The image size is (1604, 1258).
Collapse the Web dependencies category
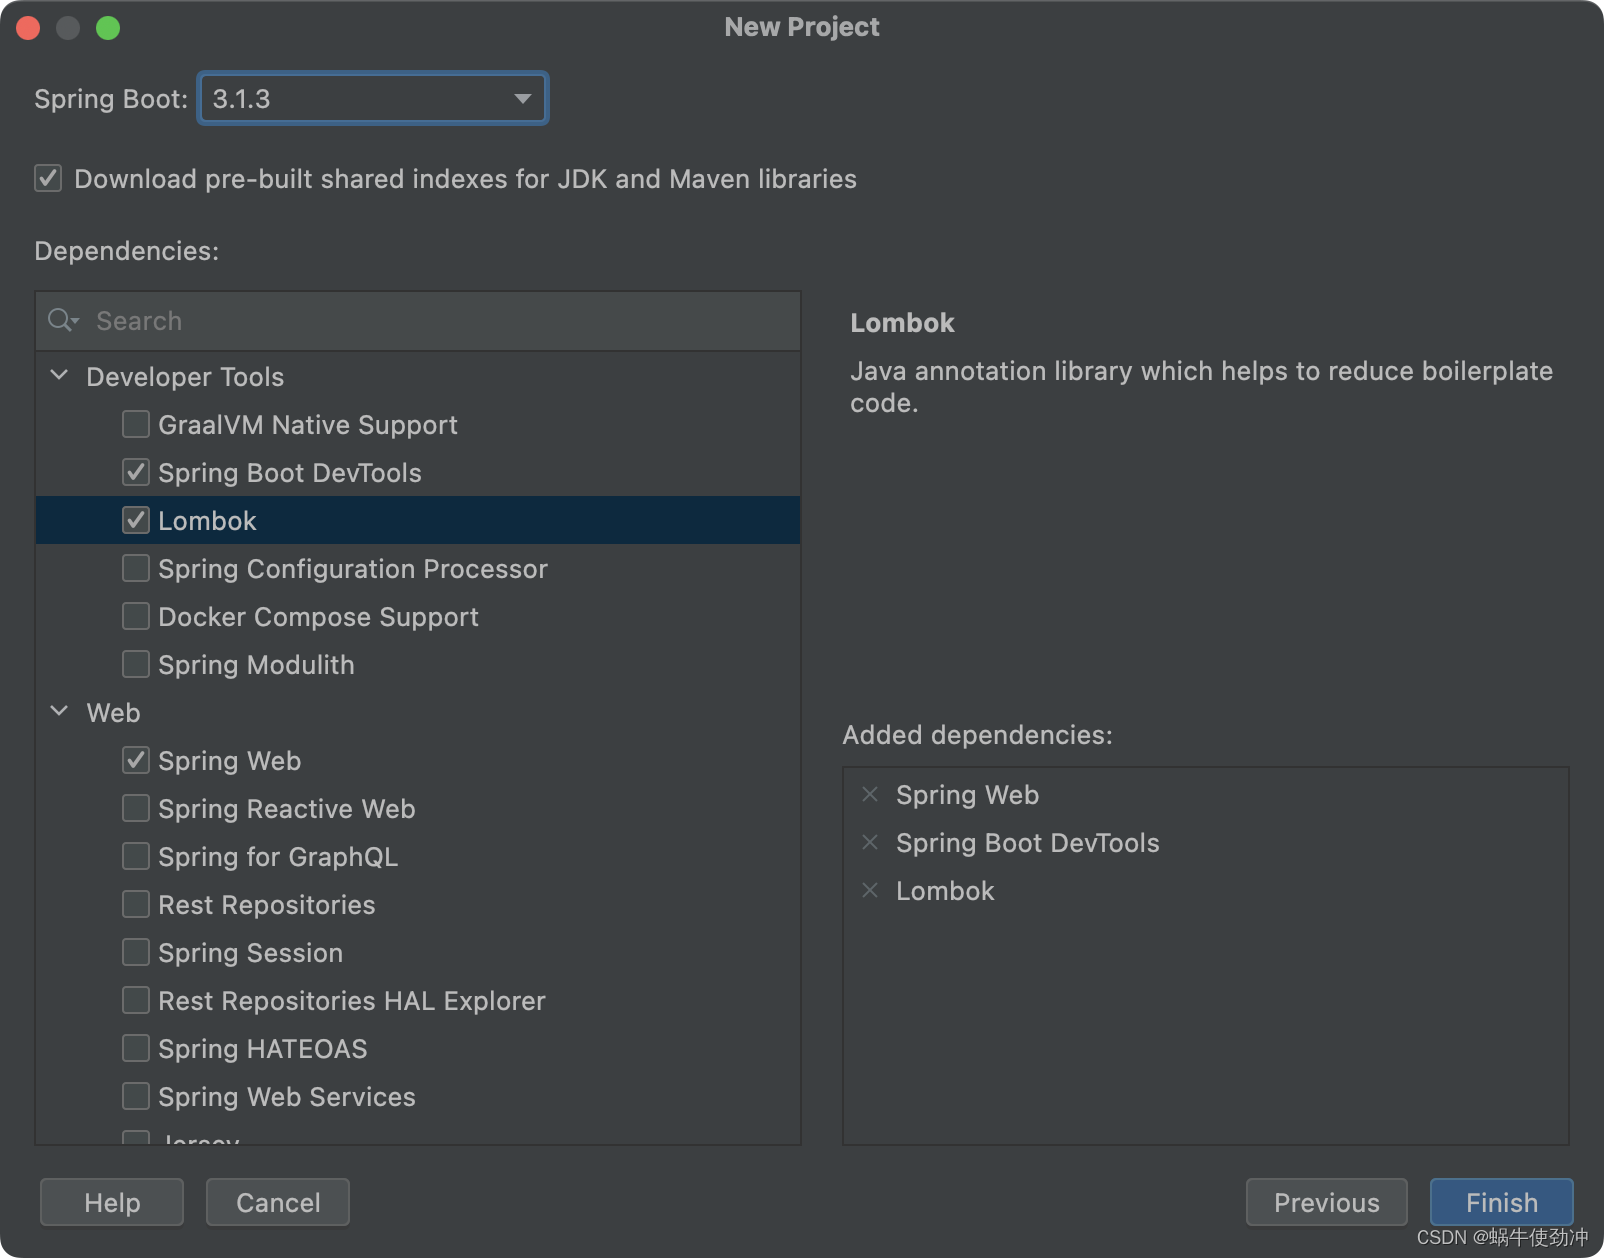[x=60, y=712]
